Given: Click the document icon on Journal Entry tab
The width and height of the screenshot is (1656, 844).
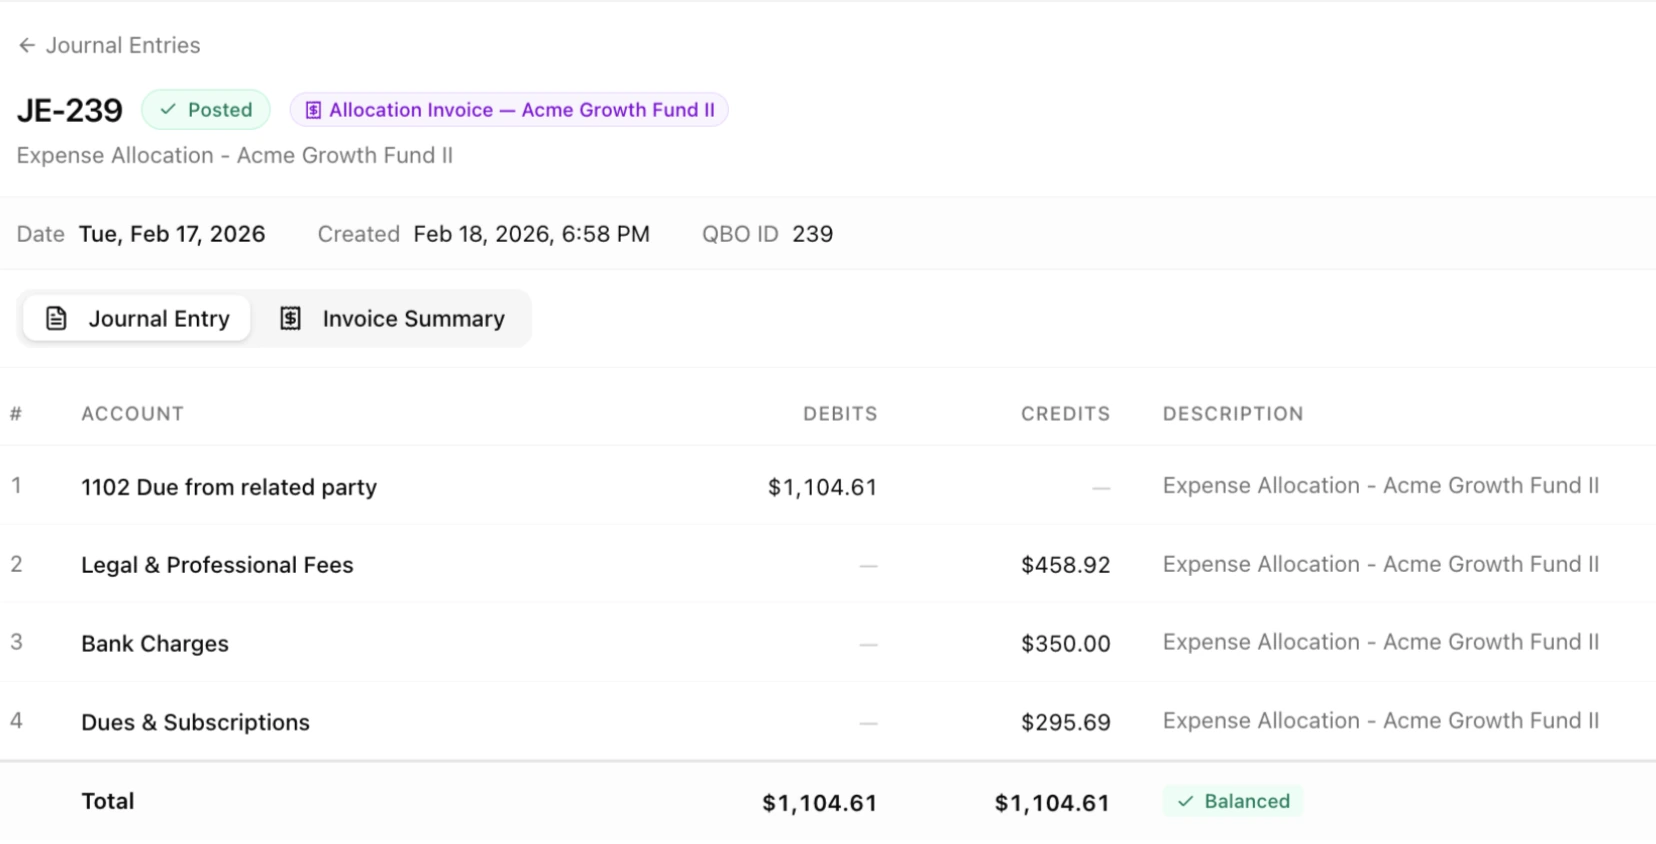Looking at the screenshot, I should point(57,318).
